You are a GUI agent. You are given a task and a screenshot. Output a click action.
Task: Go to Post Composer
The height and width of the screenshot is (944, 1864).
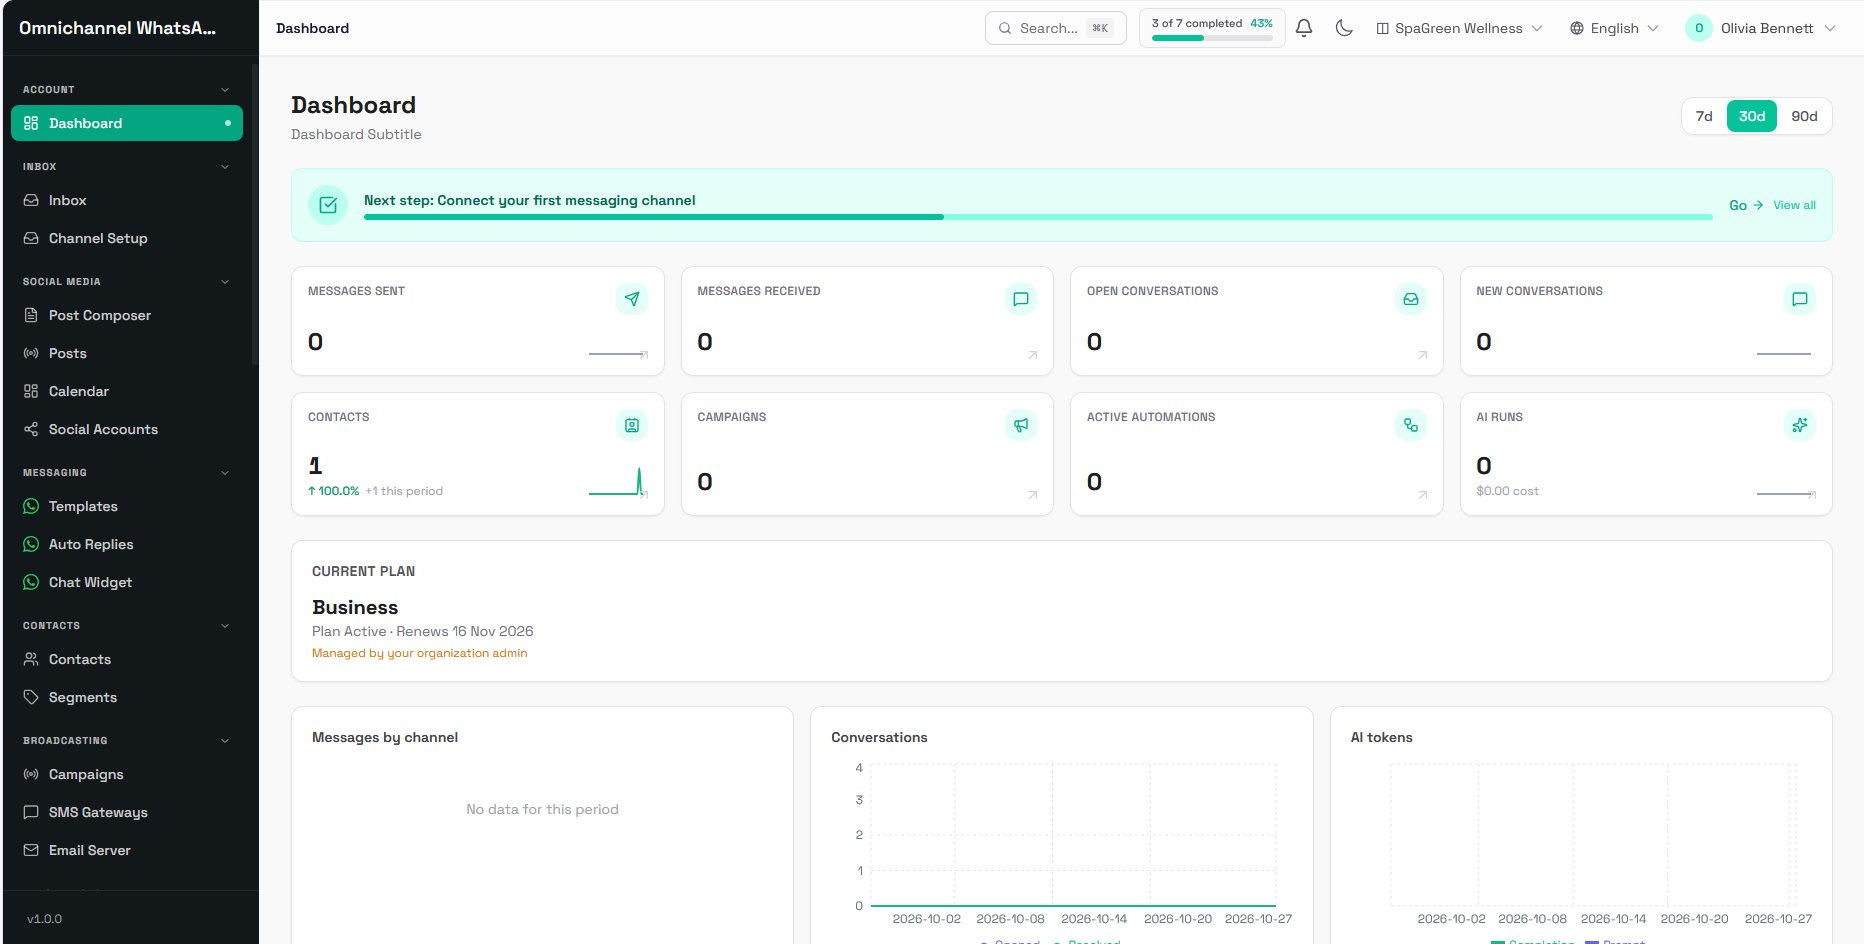[127, 315]
